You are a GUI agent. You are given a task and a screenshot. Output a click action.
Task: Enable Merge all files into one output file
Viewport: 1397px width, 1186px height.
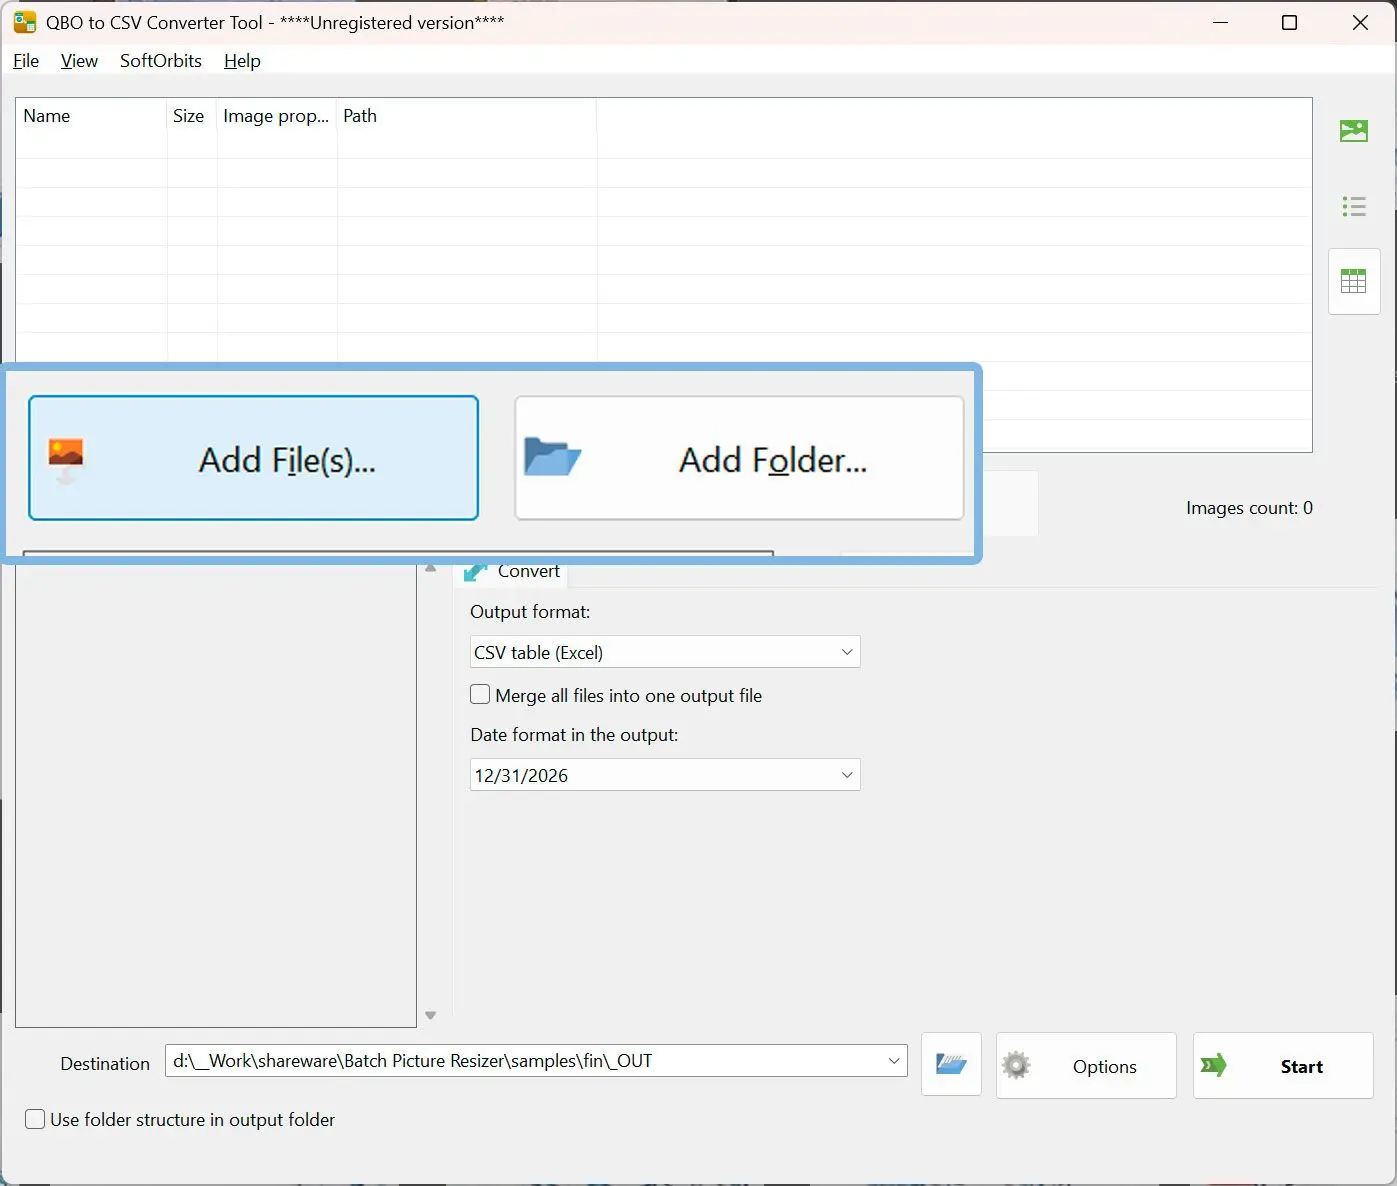[x=481, y=695]
